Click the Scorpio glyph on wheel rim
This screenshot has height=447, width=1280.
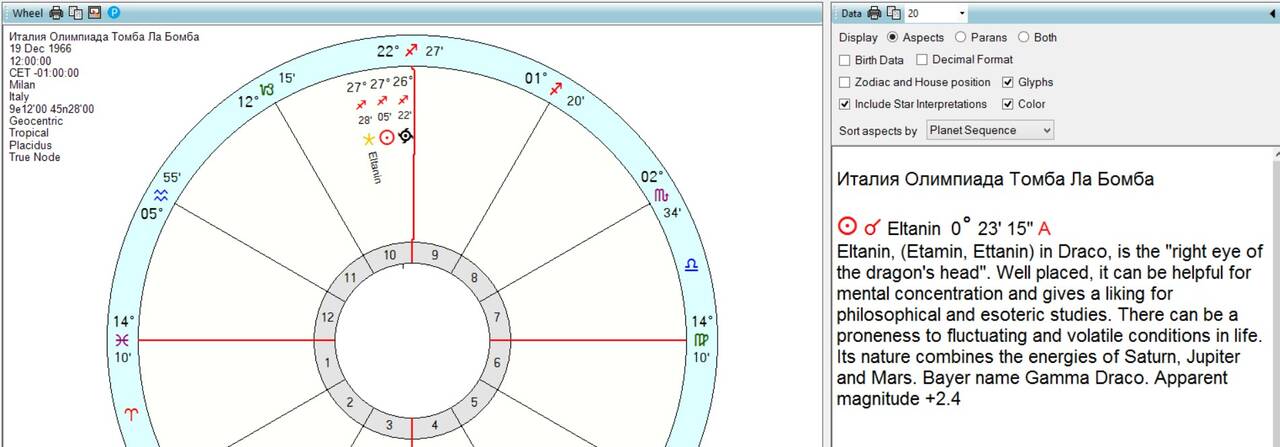[x=661, y=195]
